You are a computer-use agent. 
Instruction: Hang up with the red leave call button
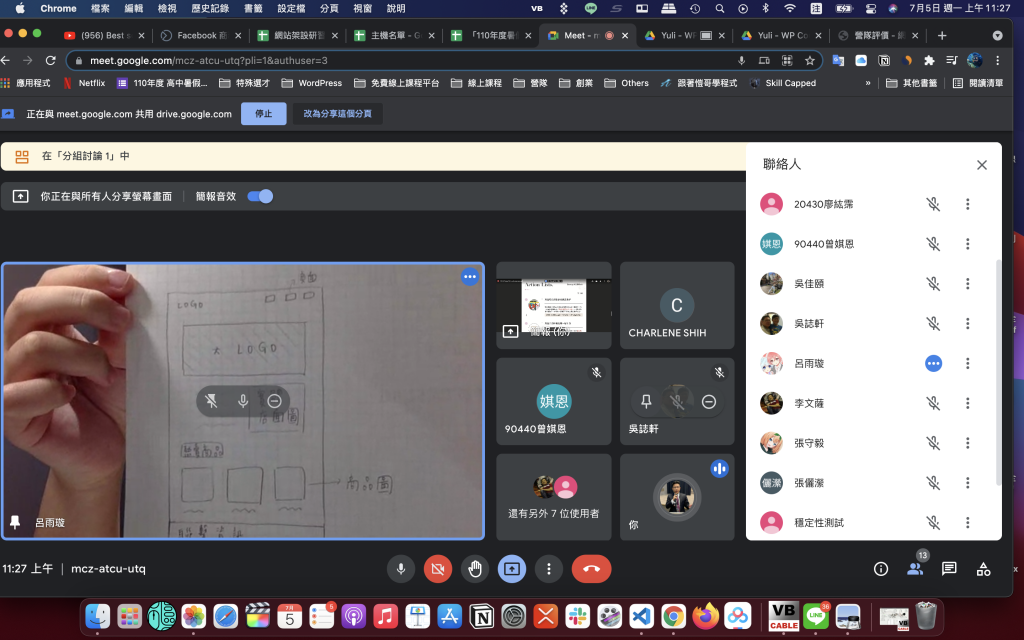[x=591, y=569]
